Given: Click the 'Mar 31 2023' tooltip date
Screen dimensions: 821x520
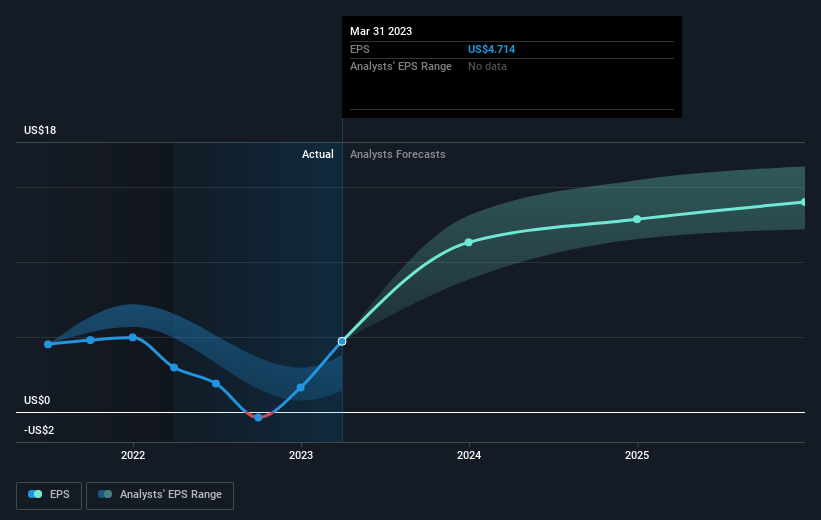Looking at the screenshot, I should 381,31.
